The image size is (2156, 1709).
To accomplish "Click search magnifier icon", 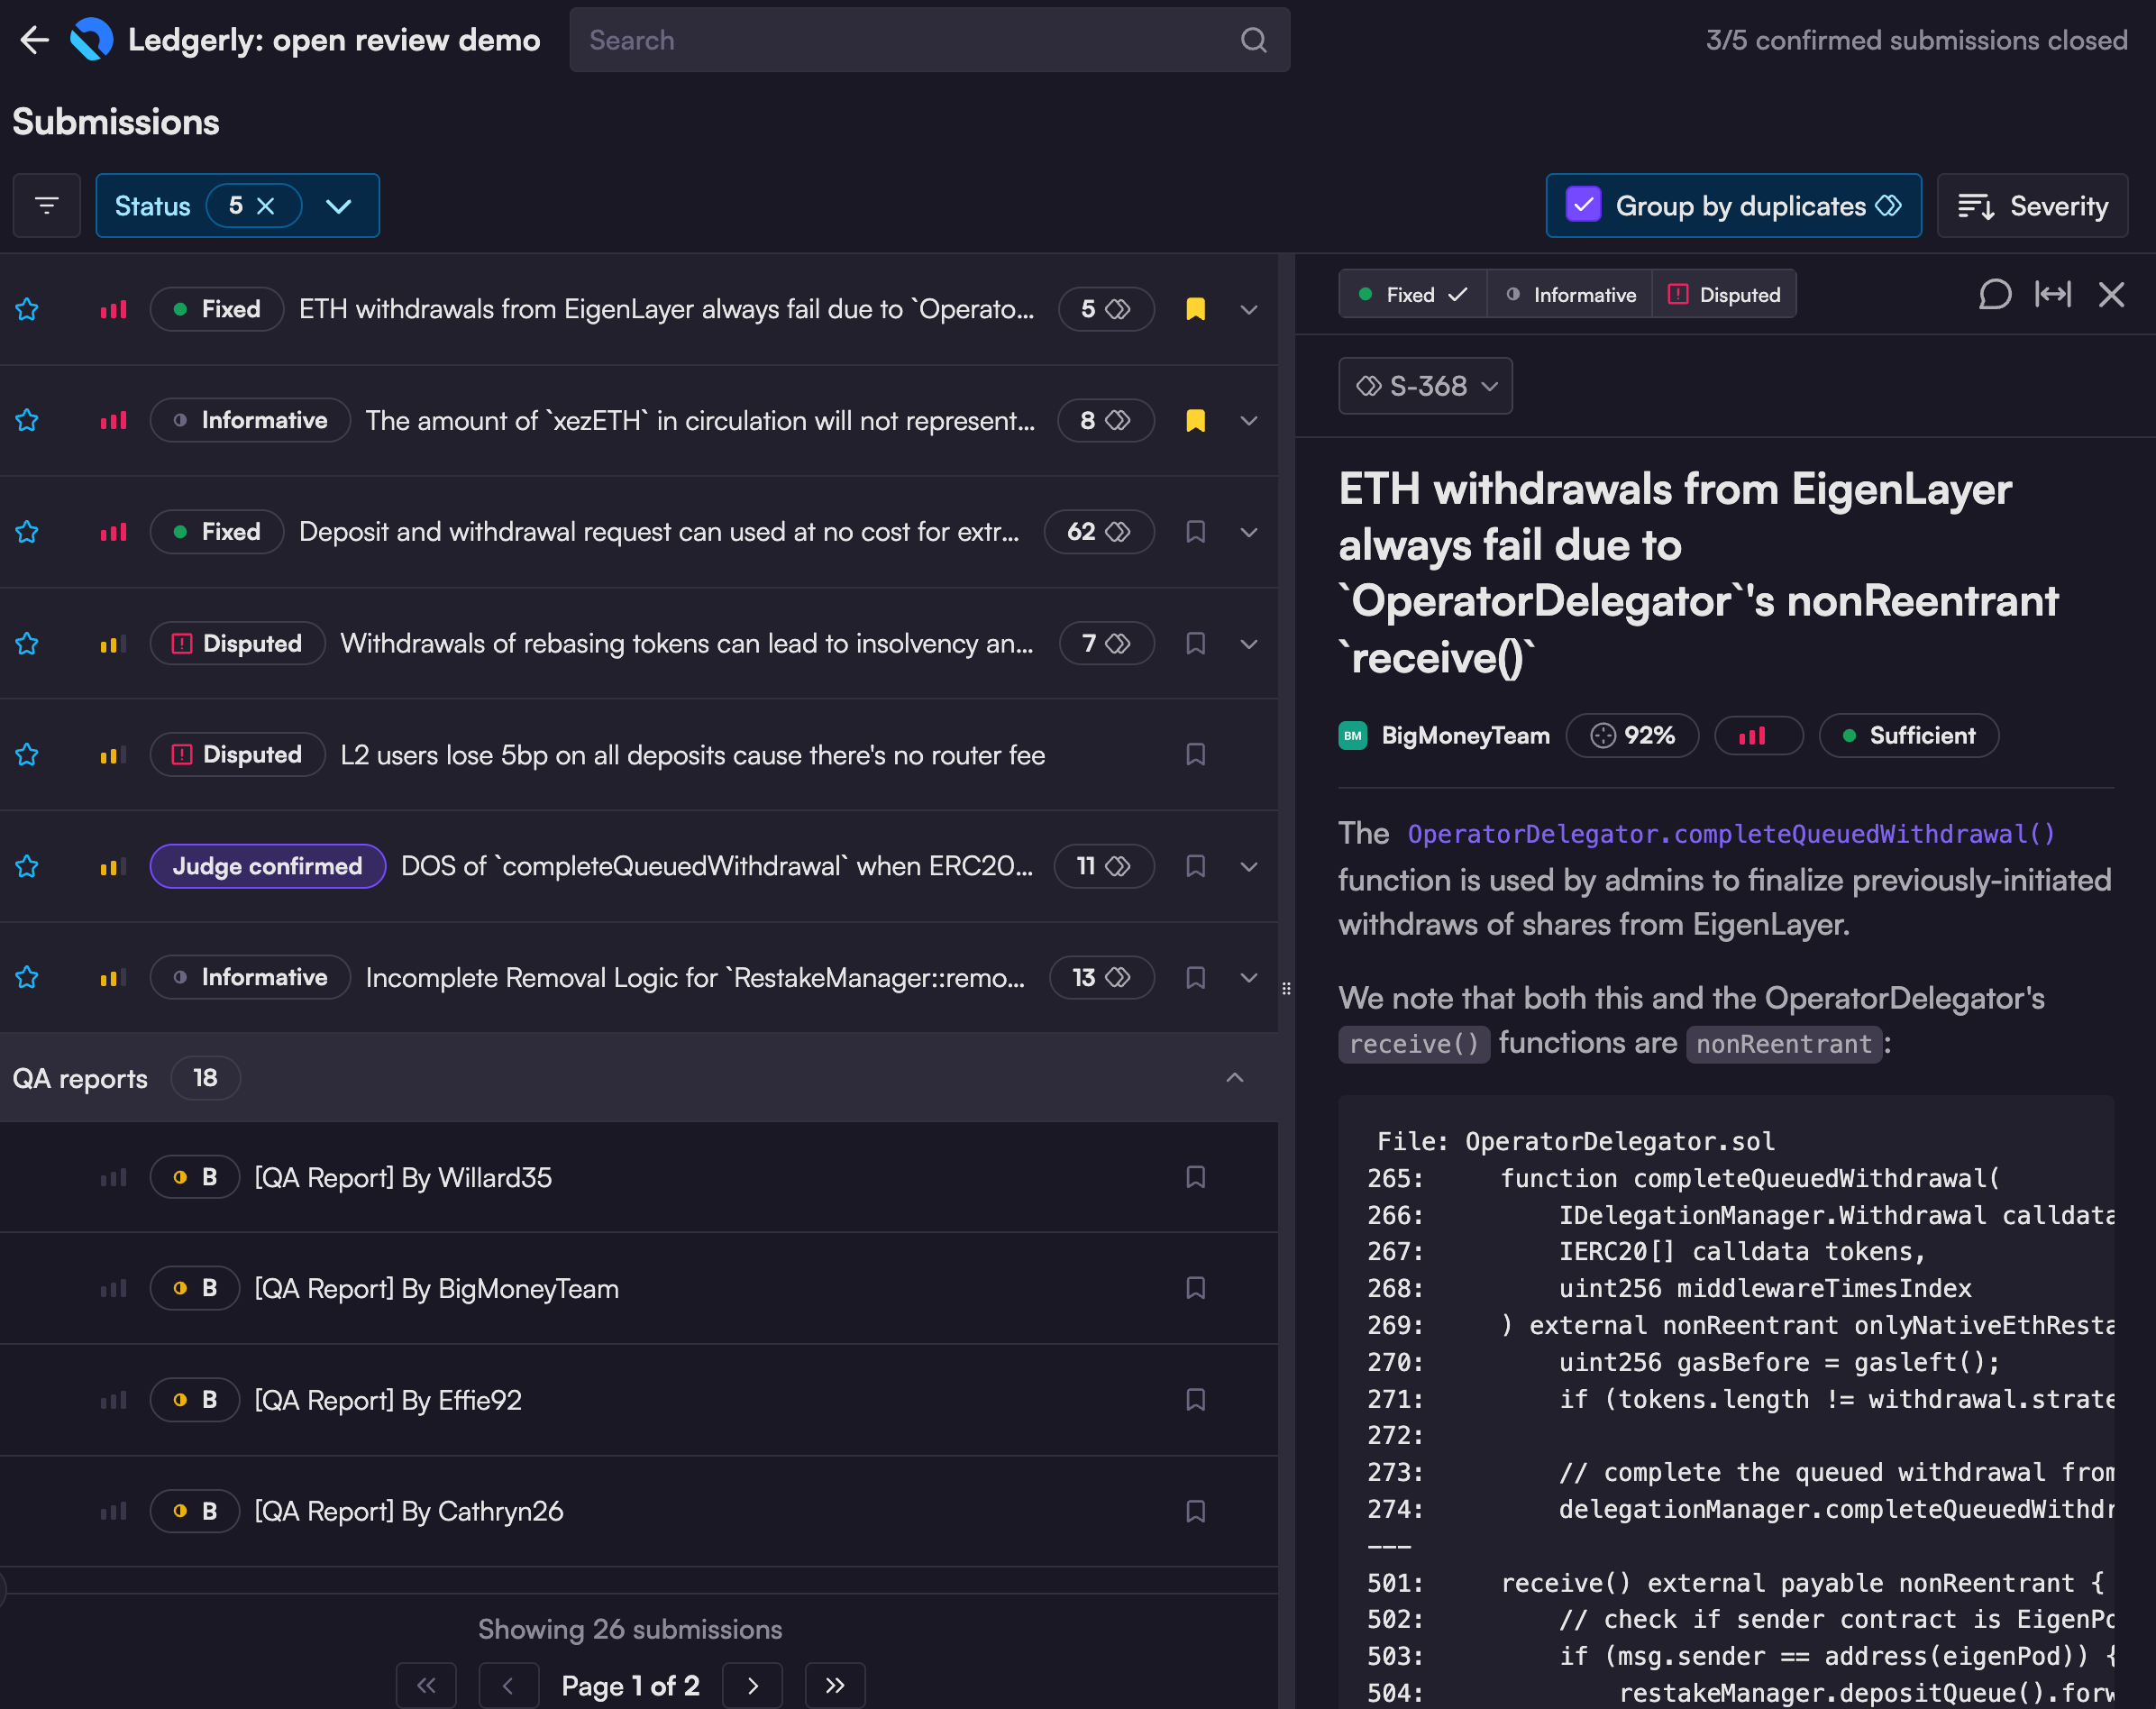I will [x=1253, y=40].
